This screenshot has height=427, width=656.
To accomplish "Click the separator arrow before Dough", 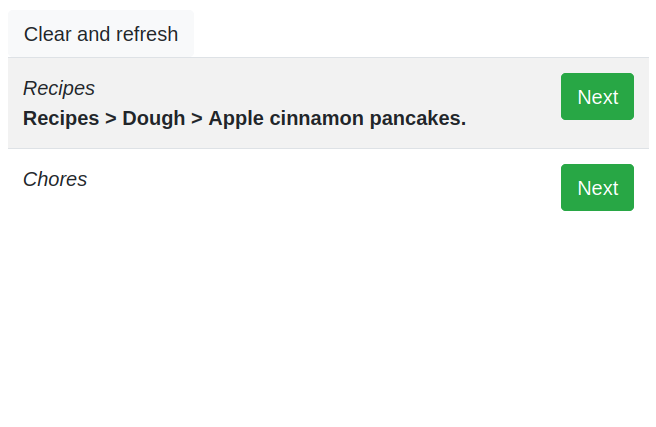I will pos(111,118).
